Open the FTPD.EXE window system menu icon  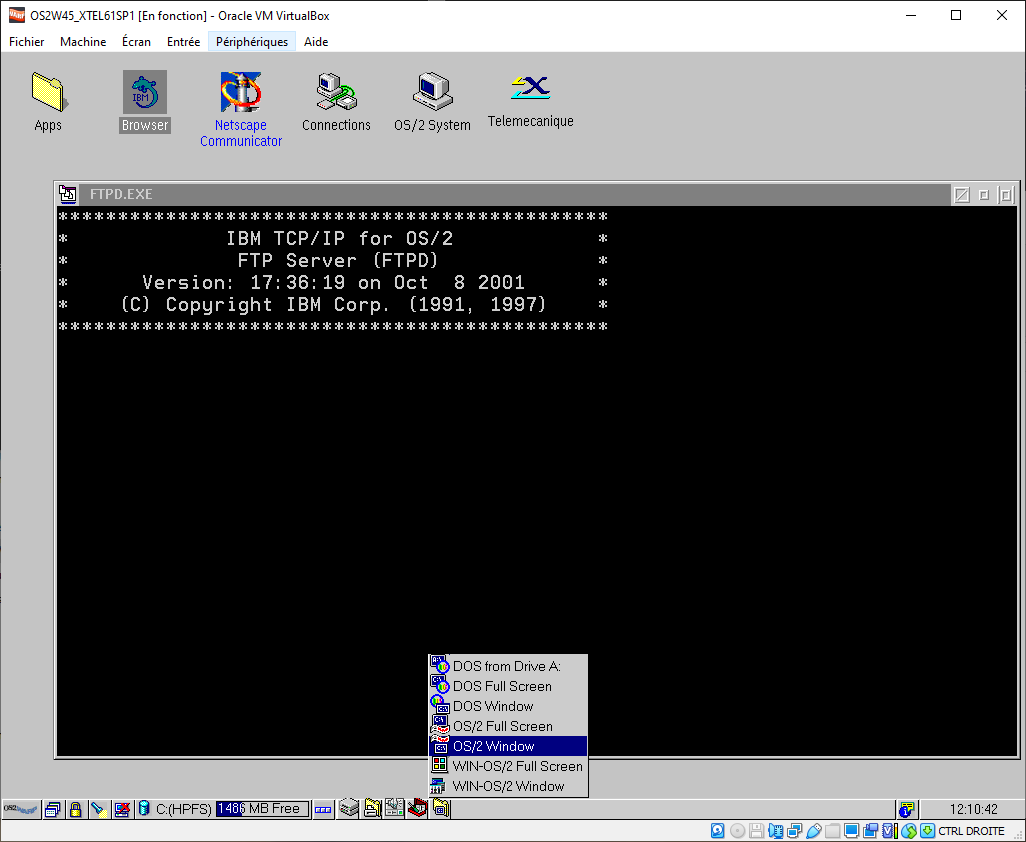point(68,195)
